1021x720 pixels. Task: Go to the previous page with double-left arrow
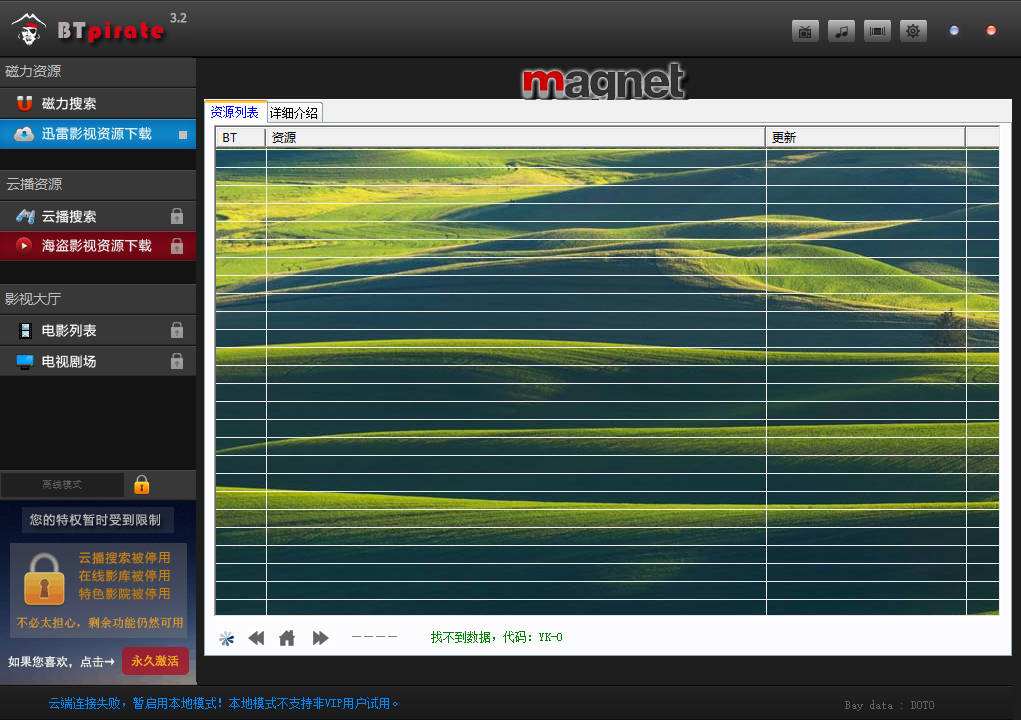[x=256, y=638]
